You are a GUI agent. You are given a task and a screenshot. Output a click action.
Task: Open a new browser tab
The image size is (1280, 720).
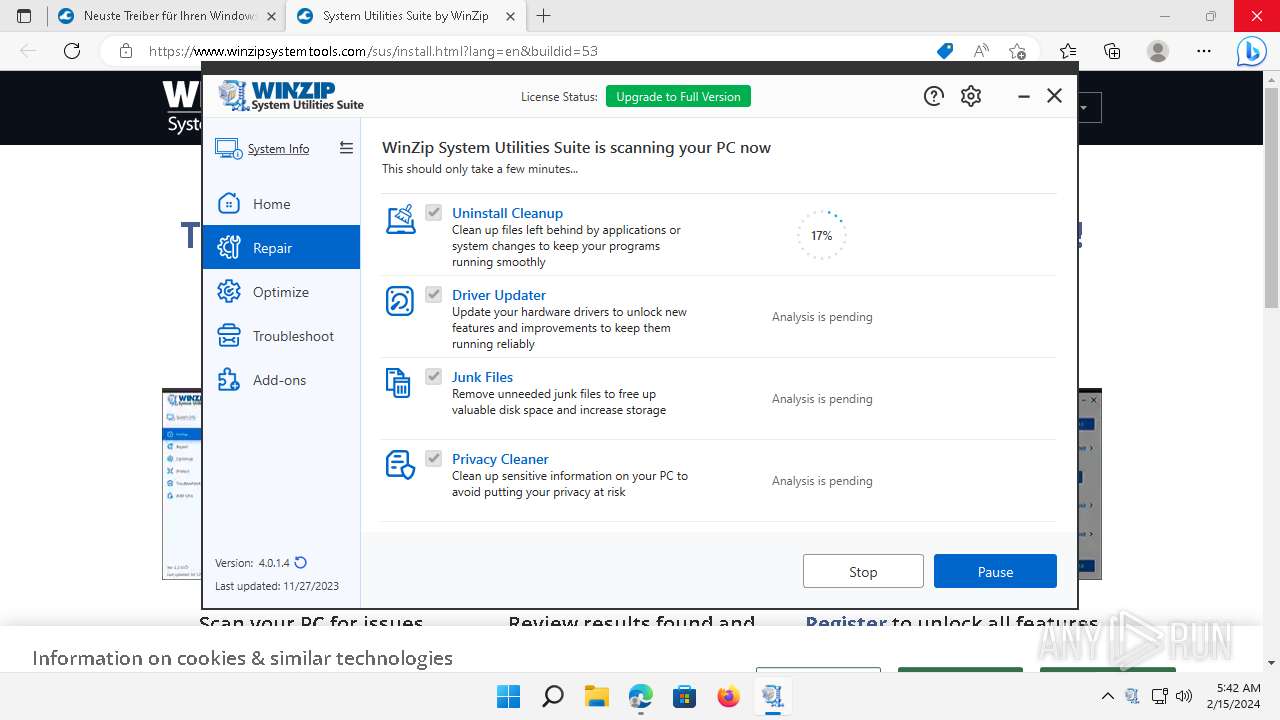coord(543,16)
